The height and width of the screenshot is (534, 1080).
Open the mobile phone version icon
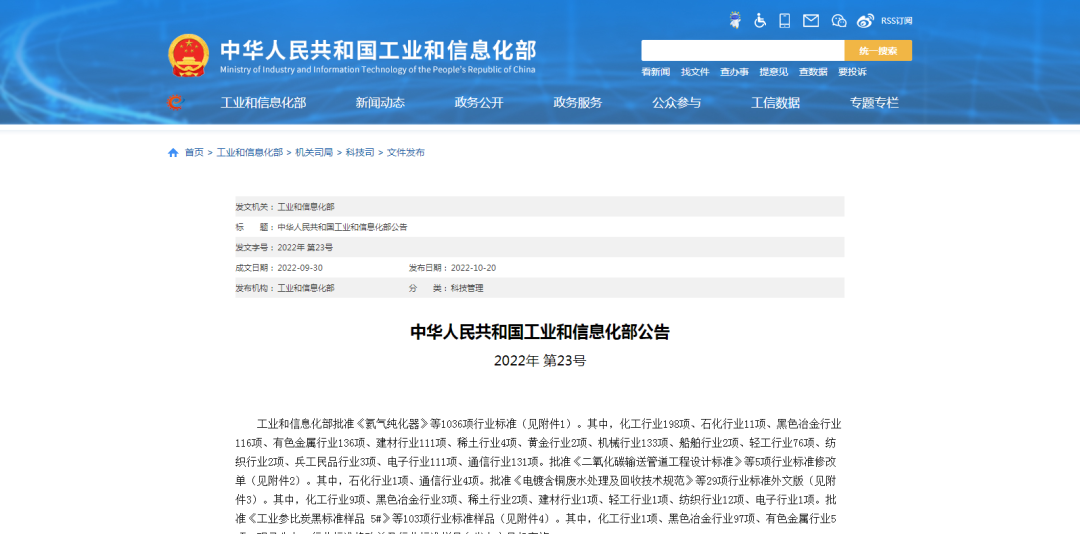785,21
